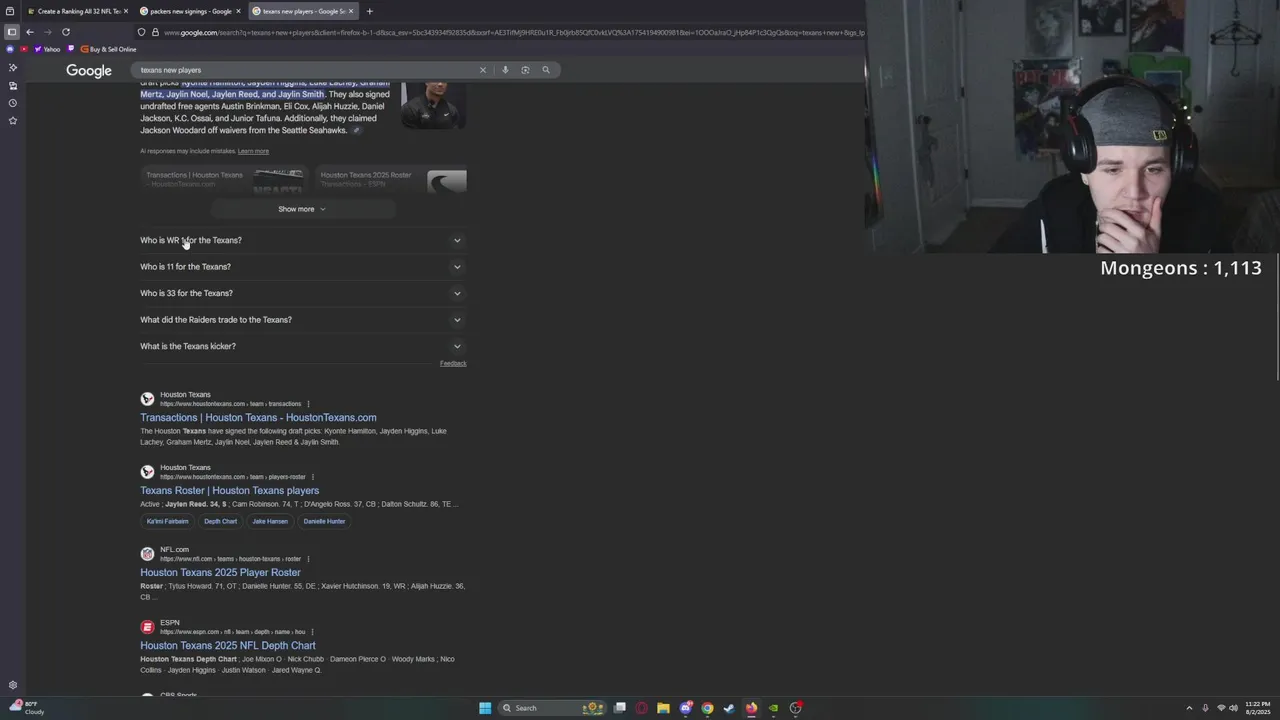The image size is (1280, 720).
Task: Open NVIDIA app from the taskbar
Action: [x=773, y=708]
